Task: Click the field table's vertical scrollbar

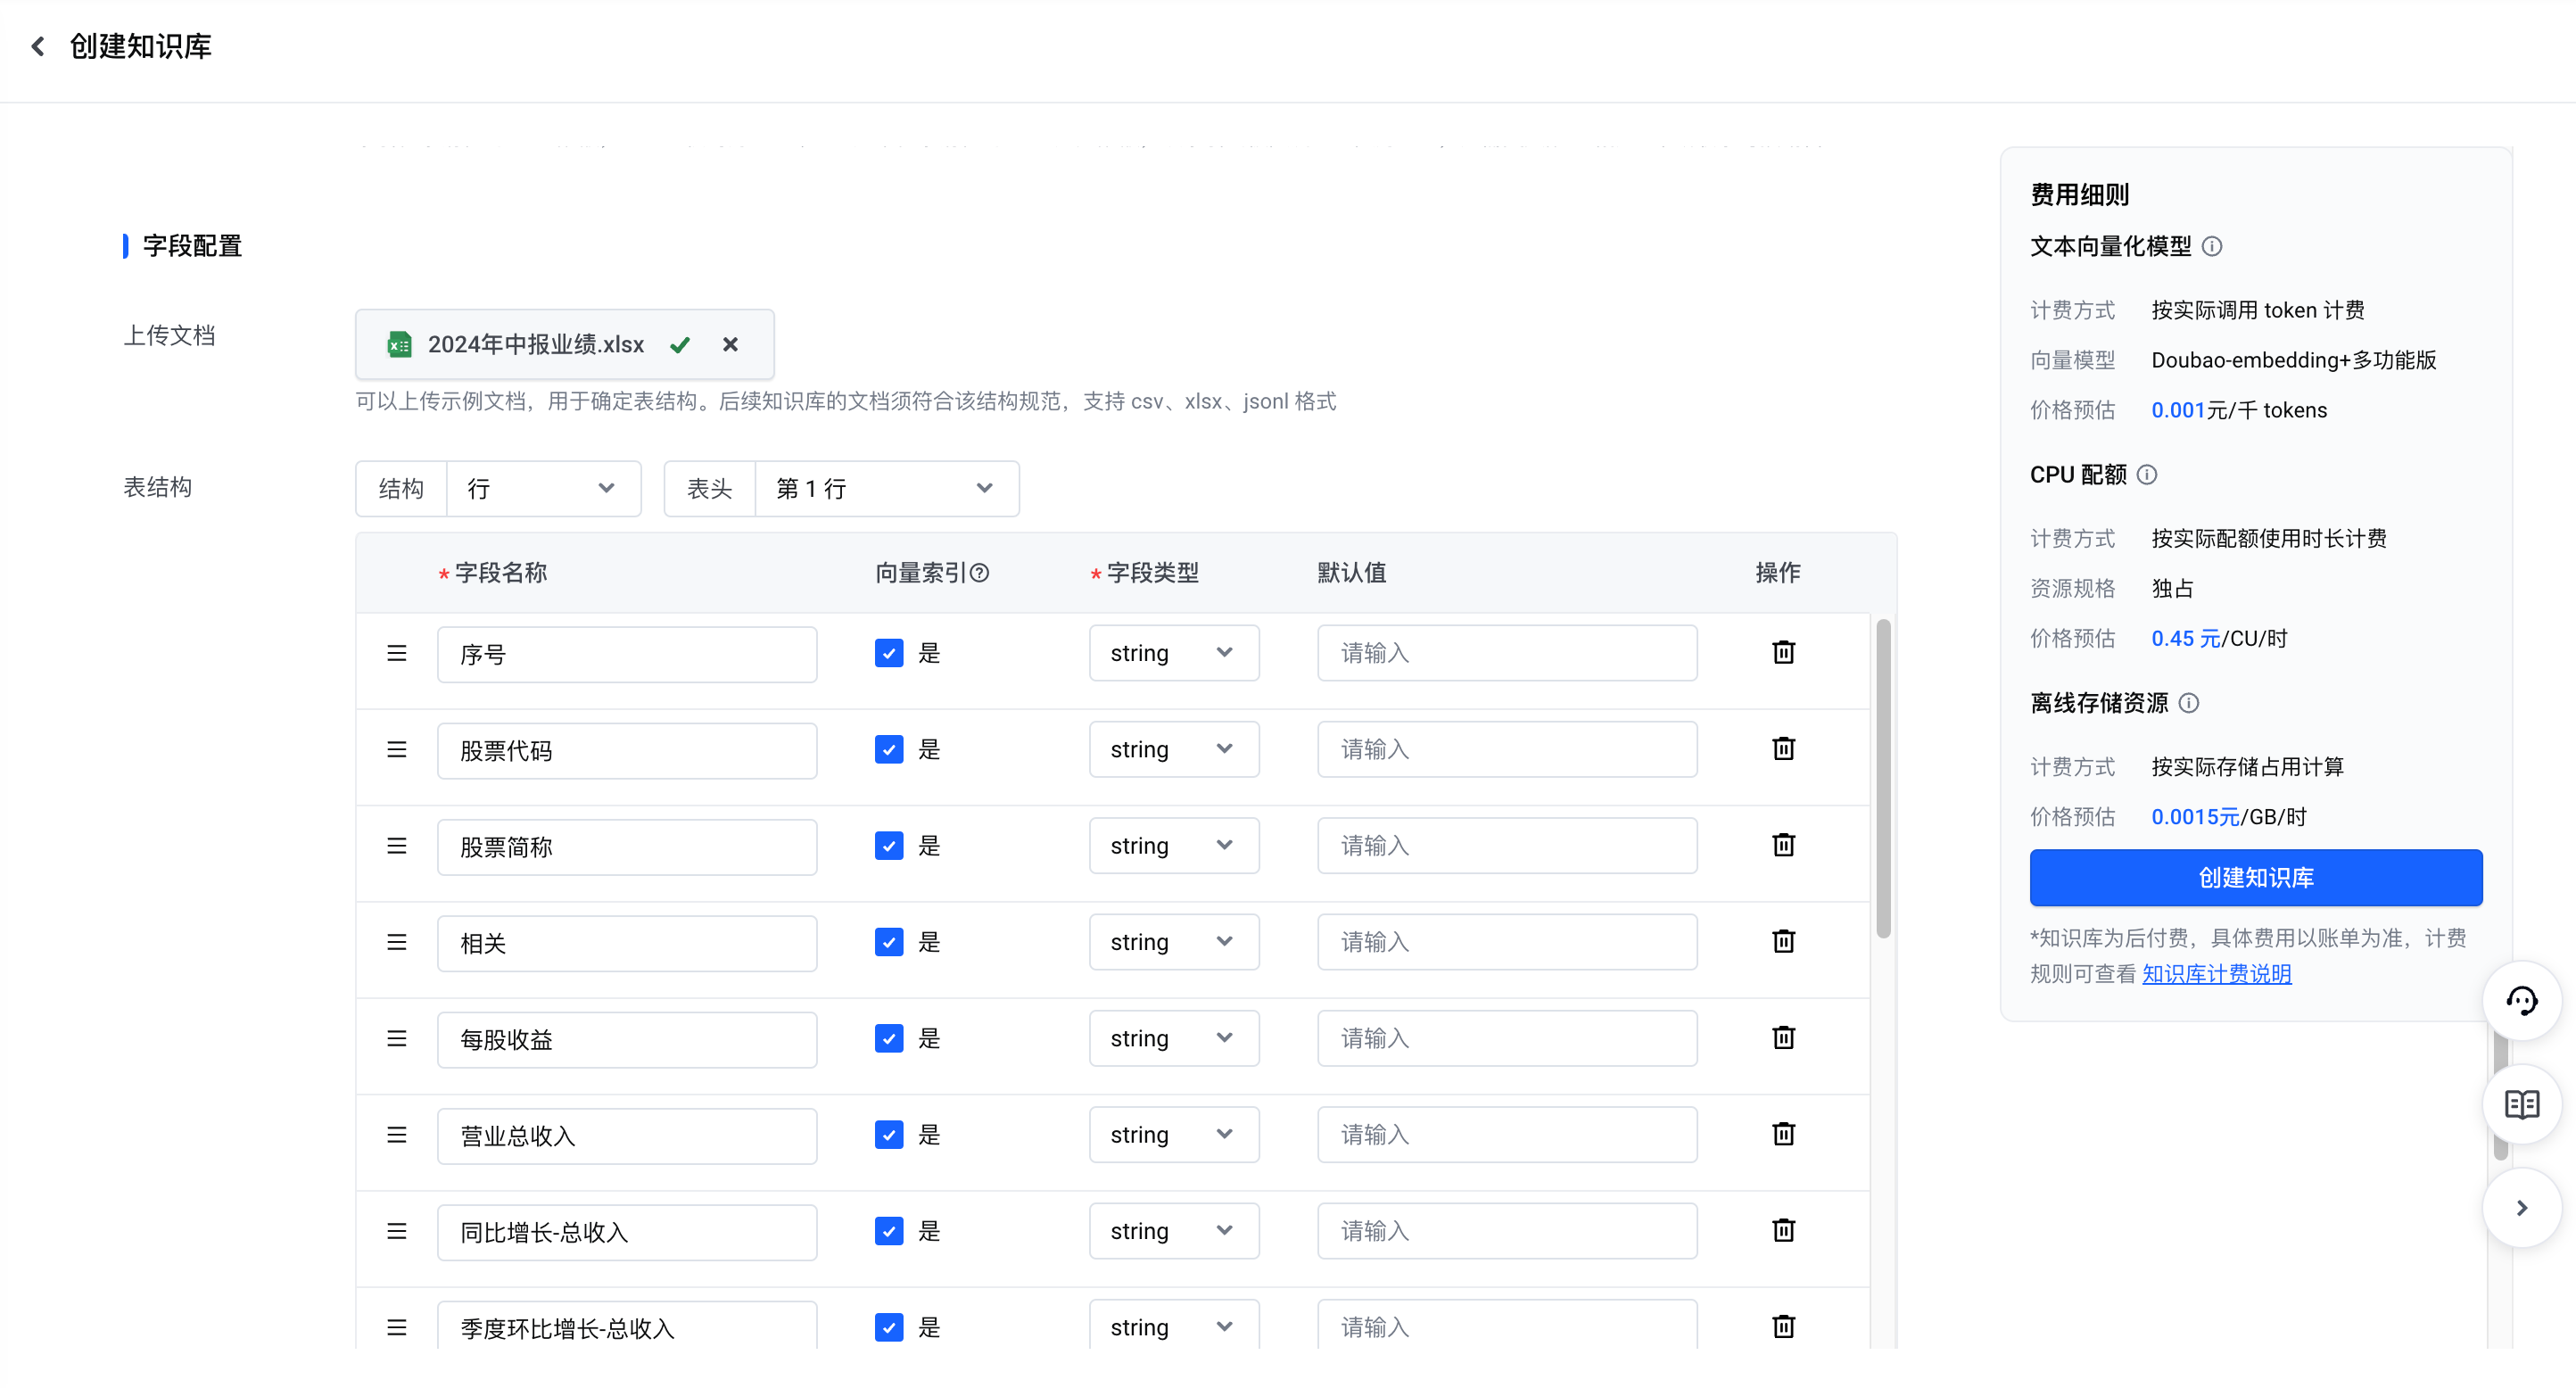Action: (x=1883, y=778)
